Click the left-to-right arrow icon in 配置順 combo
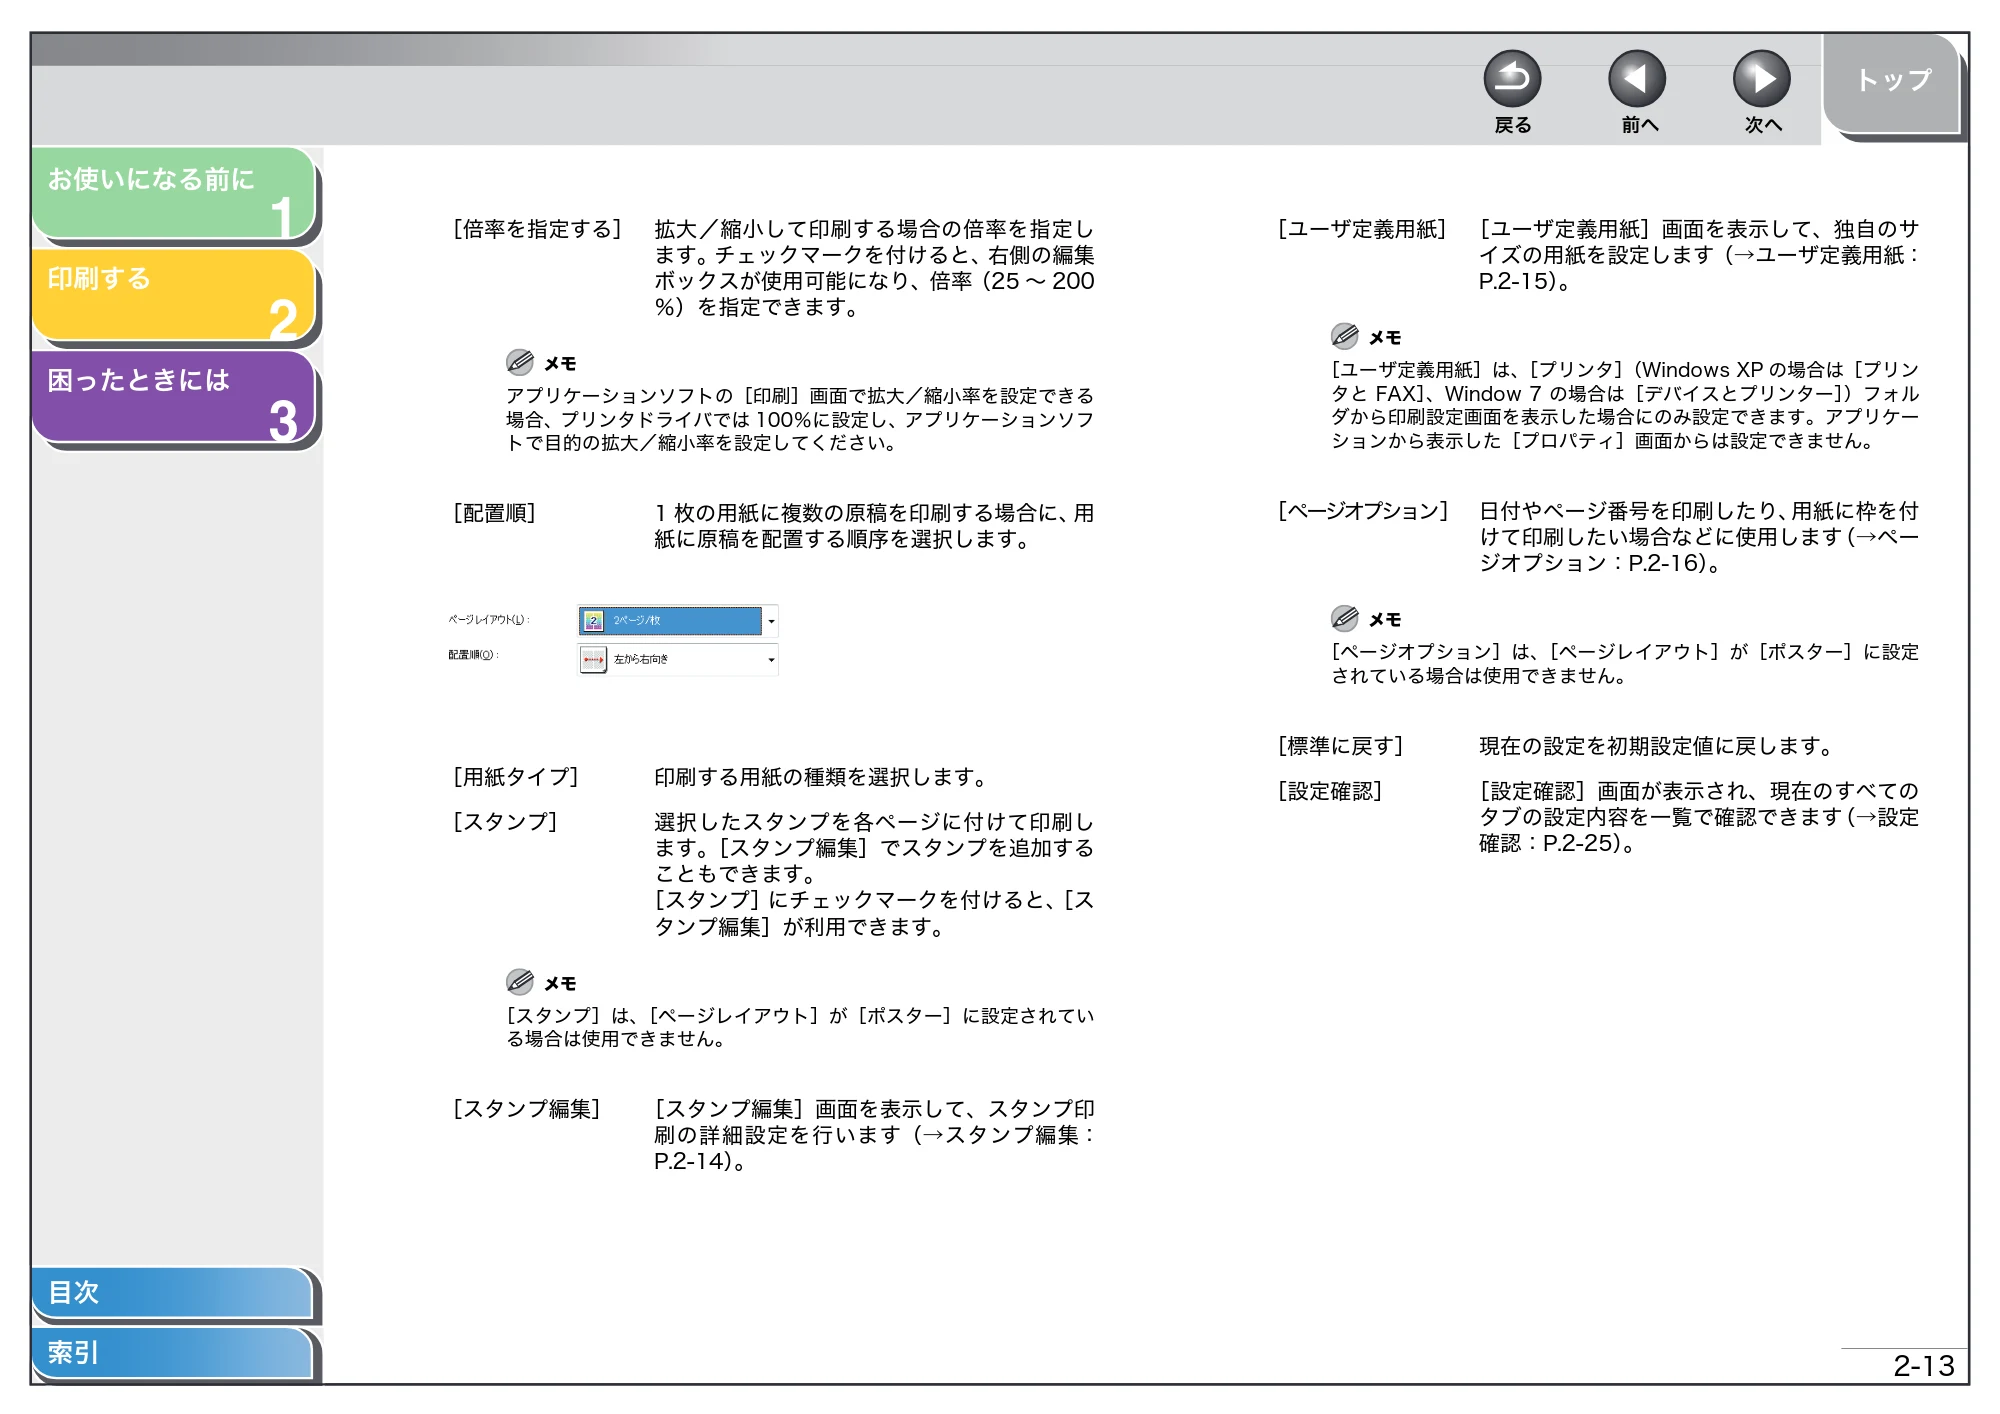 pyautogui.click(x=594, y=660)
